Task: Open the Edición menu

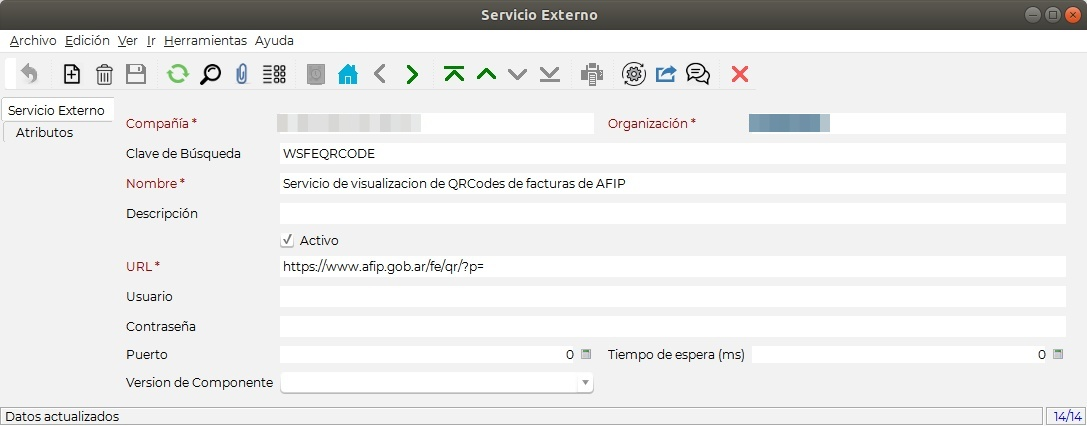Action: (x=87, y=41)
